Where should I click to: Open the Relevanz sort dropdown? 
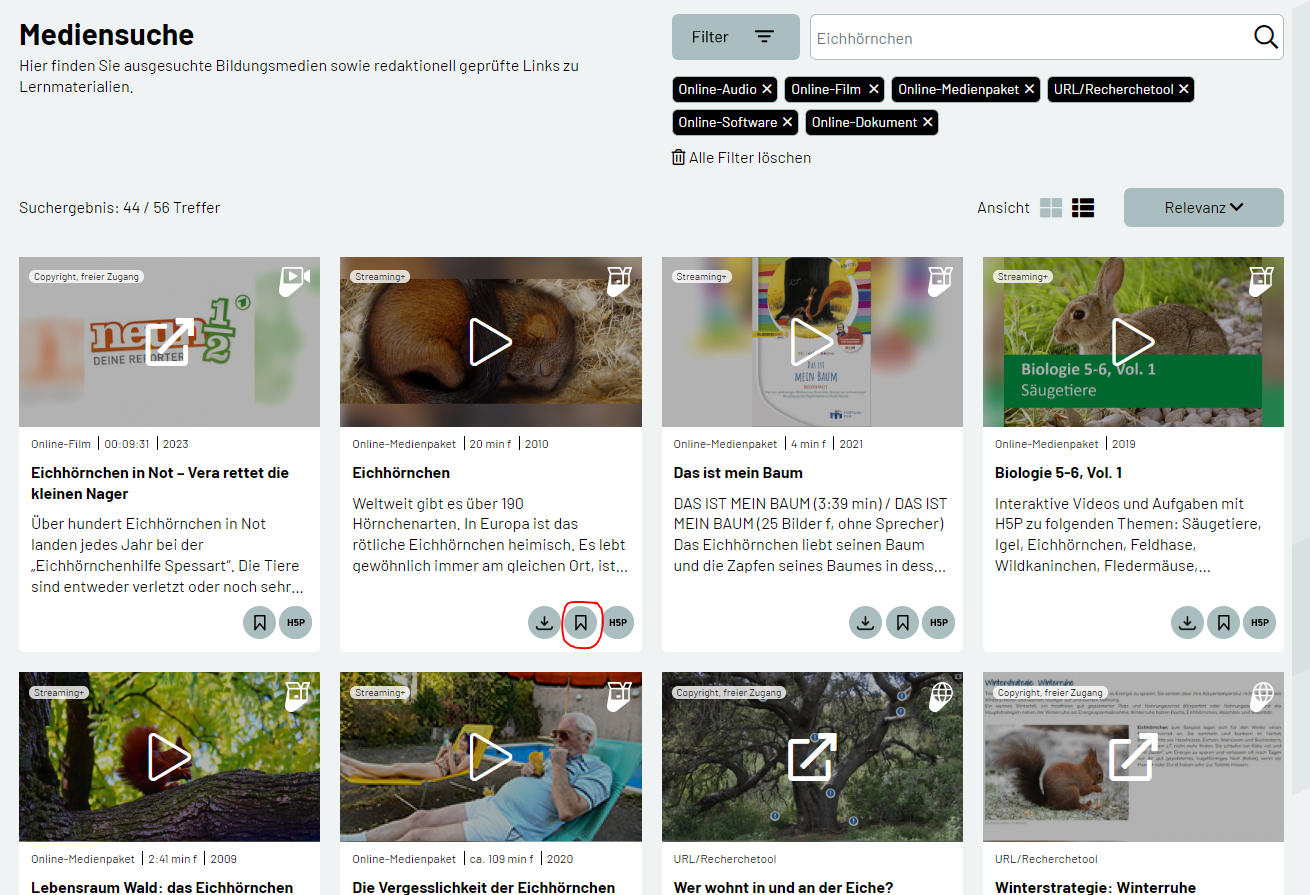tap(1204, 208)
